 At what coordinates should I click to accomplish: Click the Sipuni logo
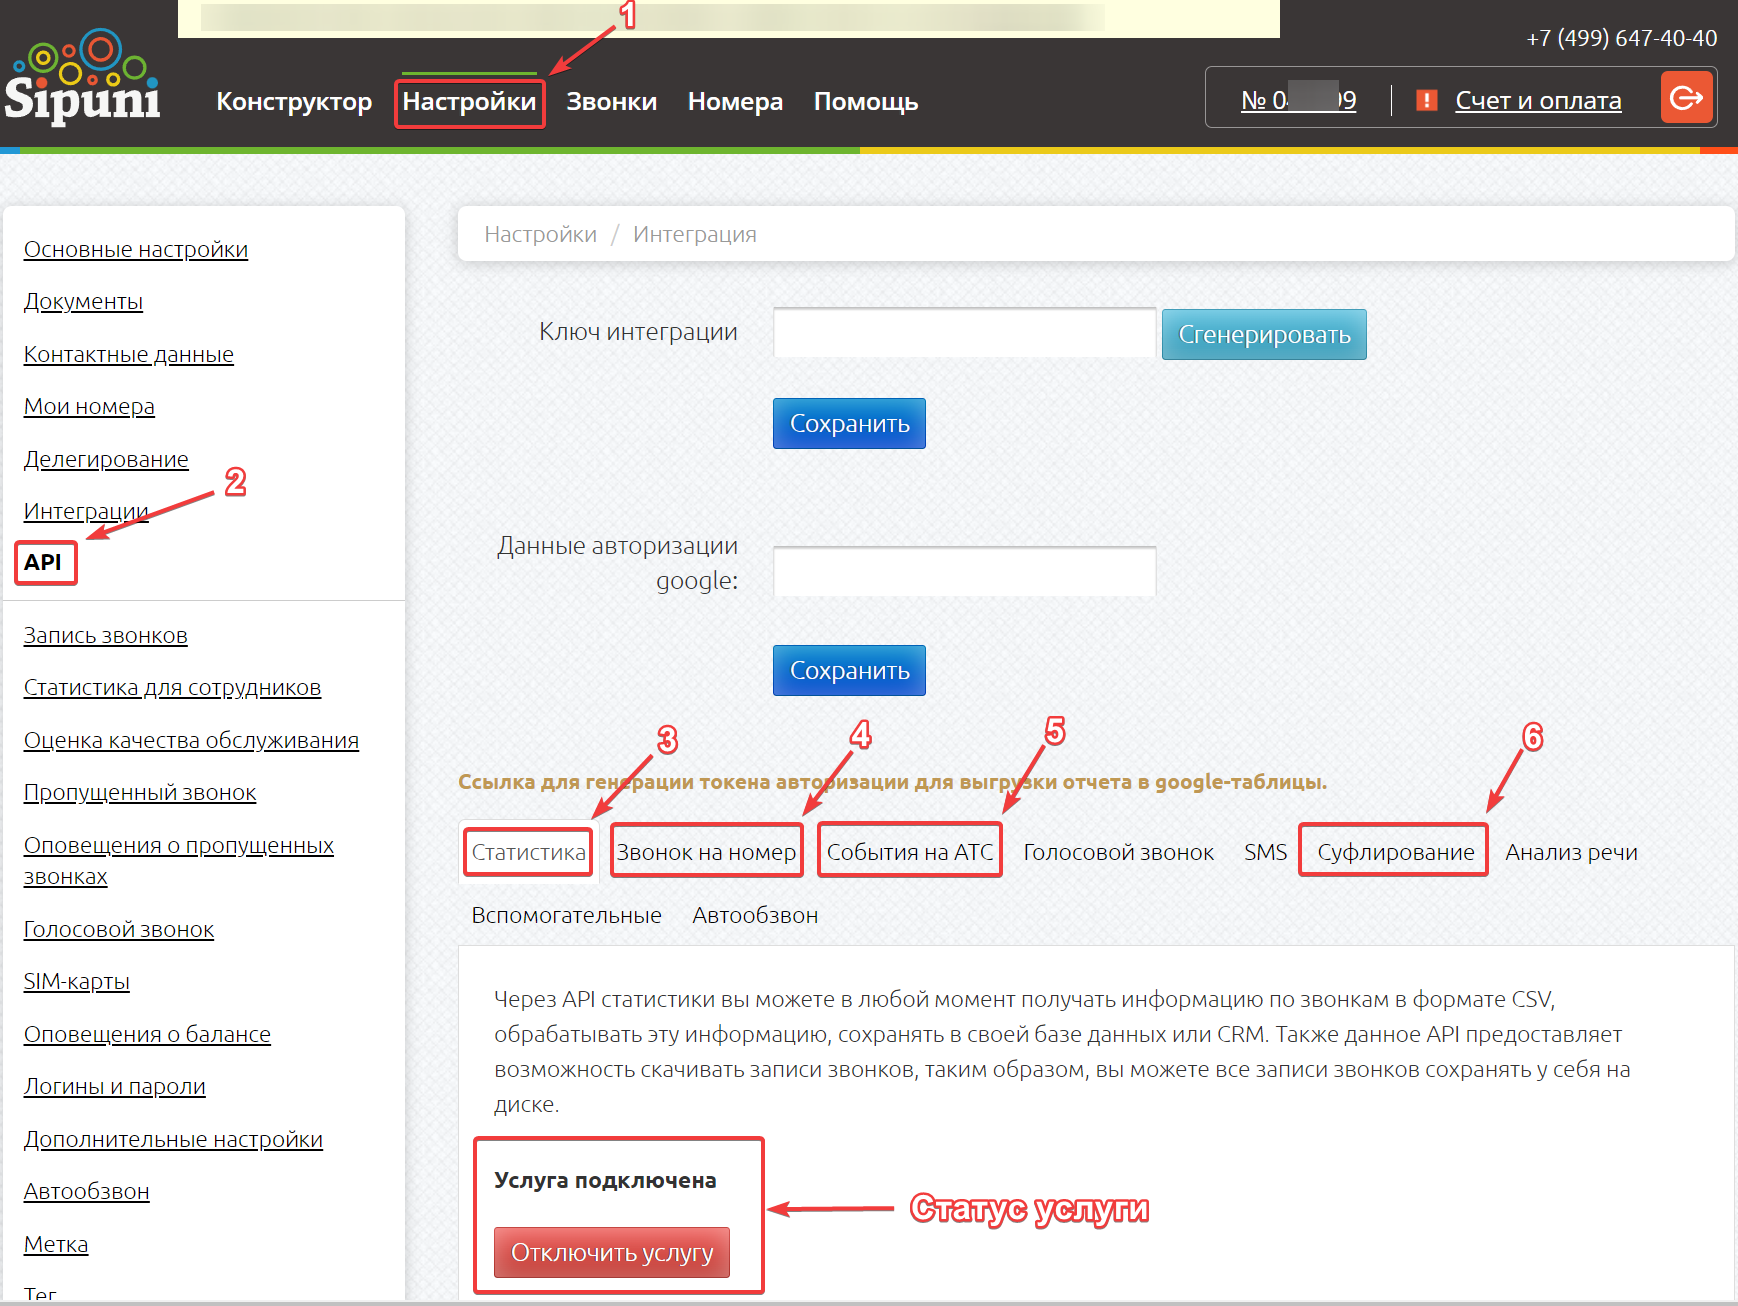(x=83, y=76)
